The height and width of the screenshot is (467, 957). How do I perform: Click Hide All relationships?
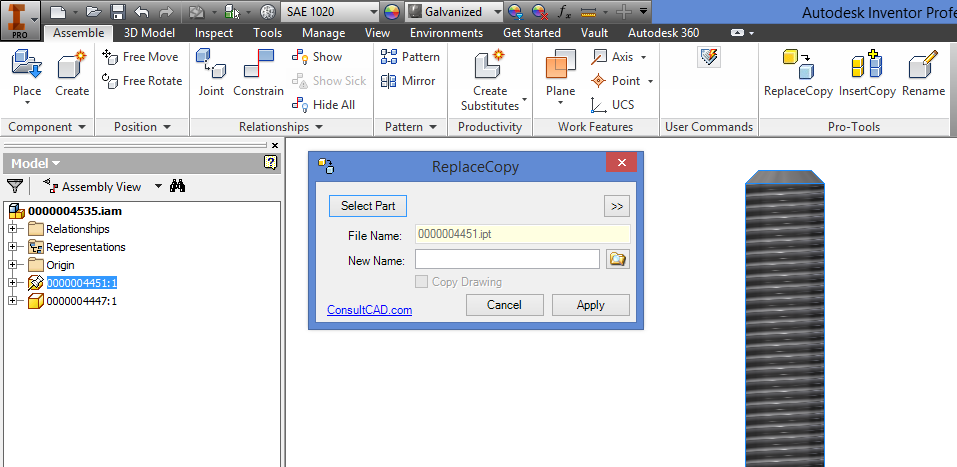pos(323,104)
